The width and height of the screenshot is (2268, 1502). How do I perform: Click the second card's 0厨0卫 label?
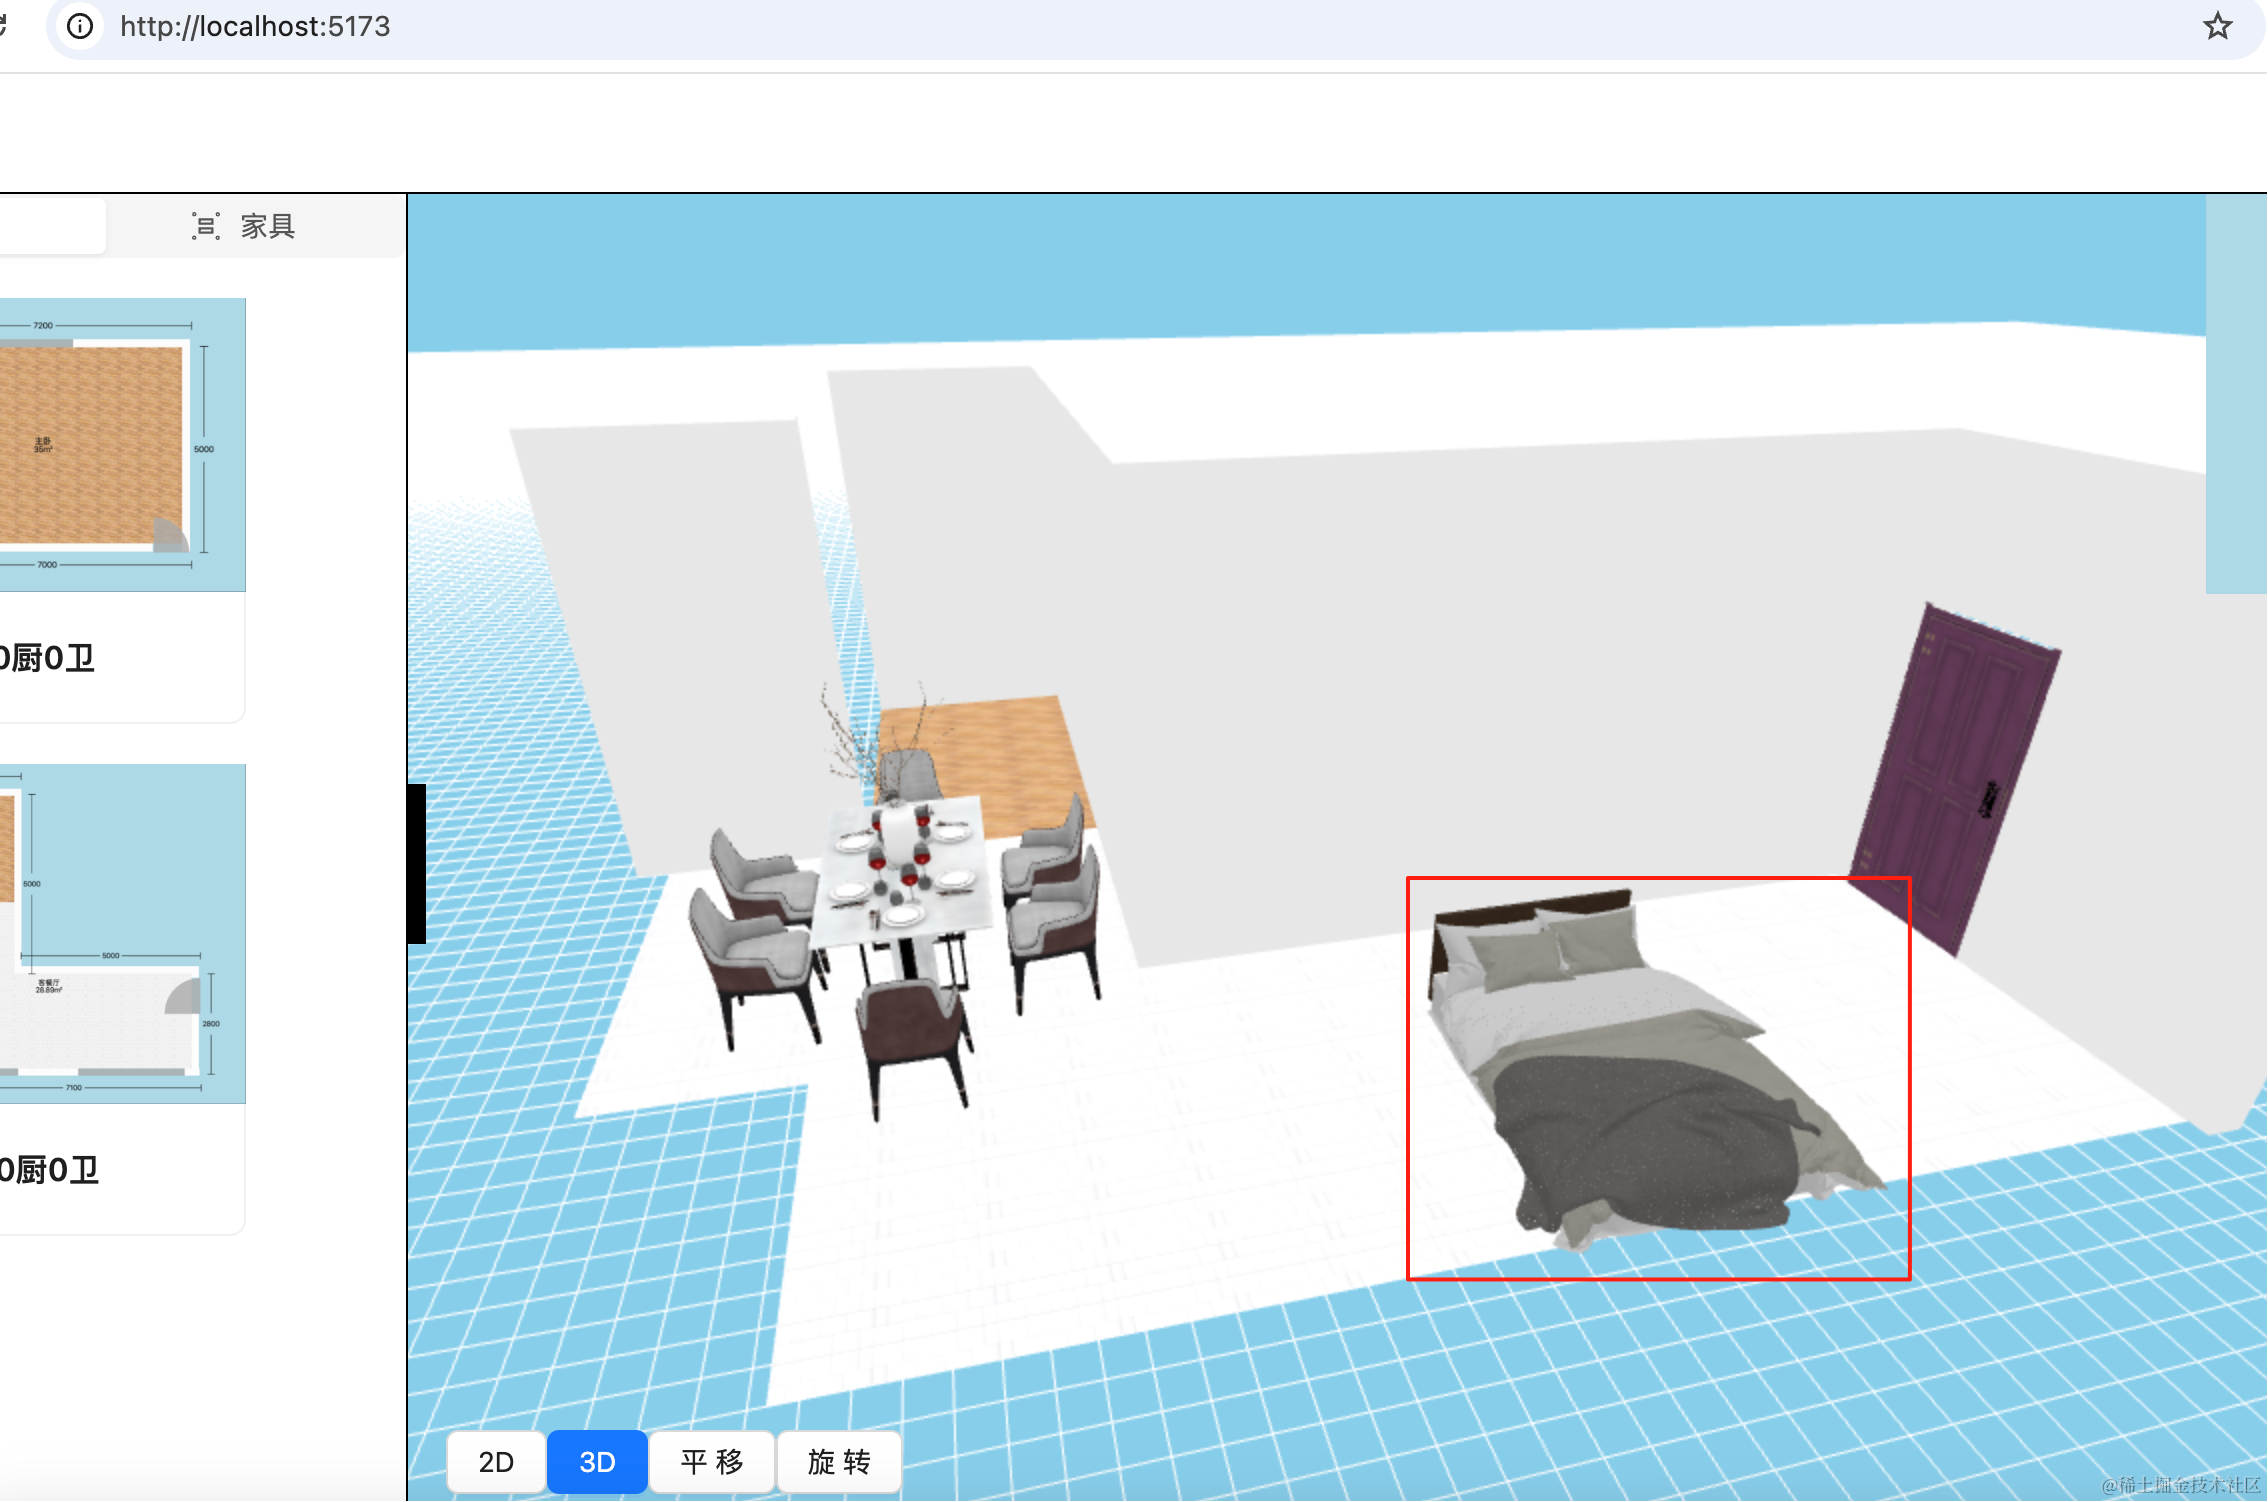[49, 1169]
